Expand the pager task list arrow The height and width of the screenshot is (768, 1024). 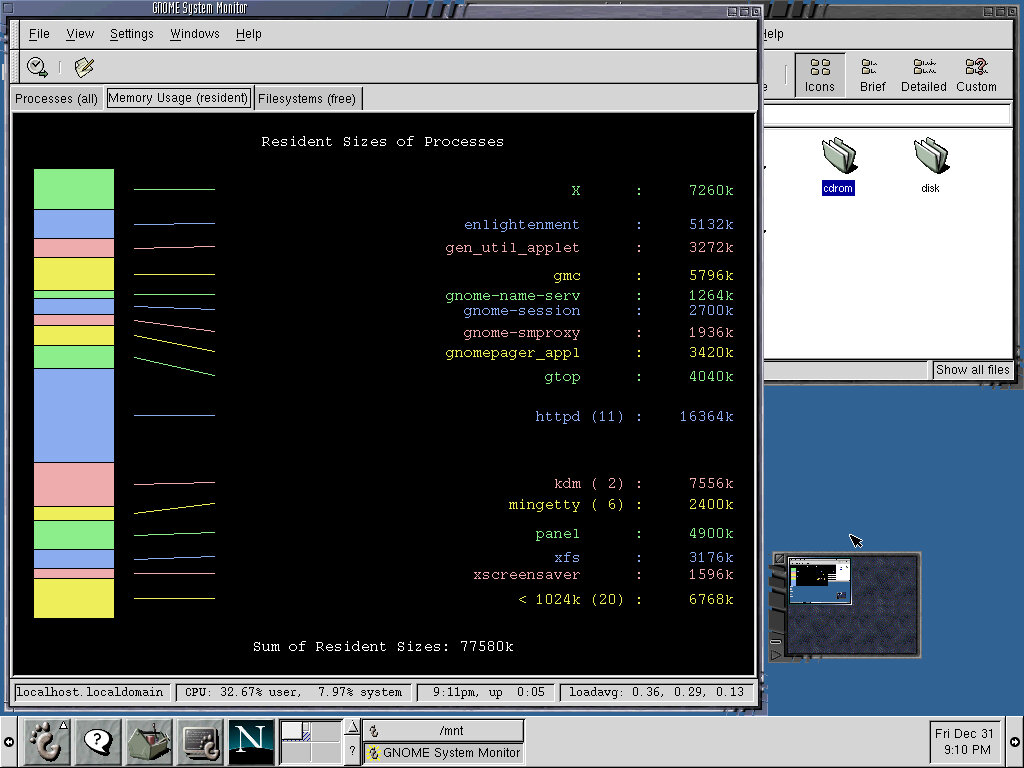(351, 728)
